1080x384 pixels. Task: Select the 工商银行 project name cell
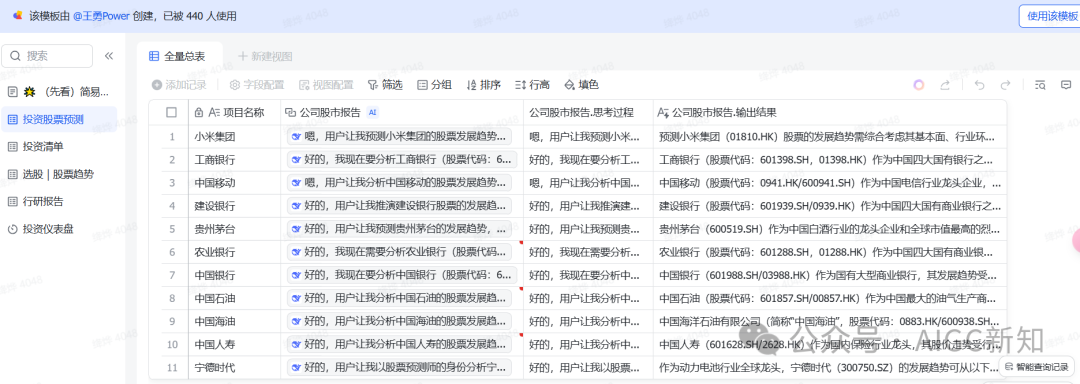tap(234, 160)
